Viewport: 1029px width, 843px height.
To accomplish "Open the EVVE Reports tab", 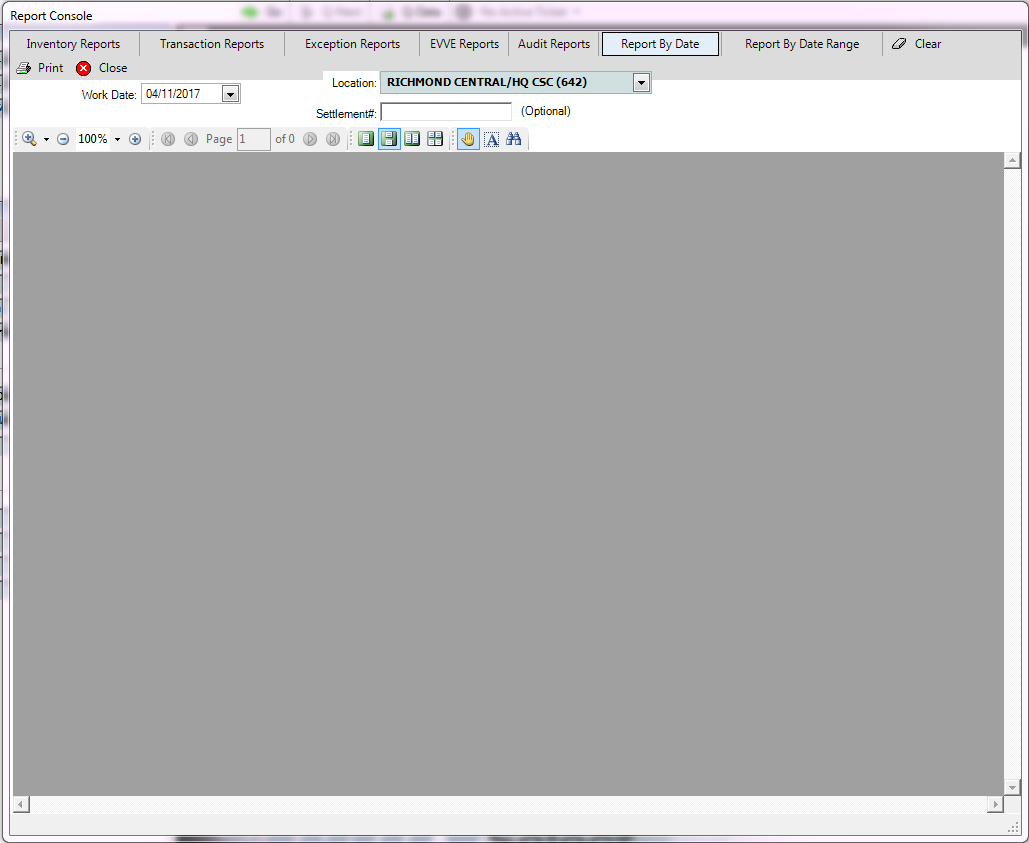I will [464, 43].
